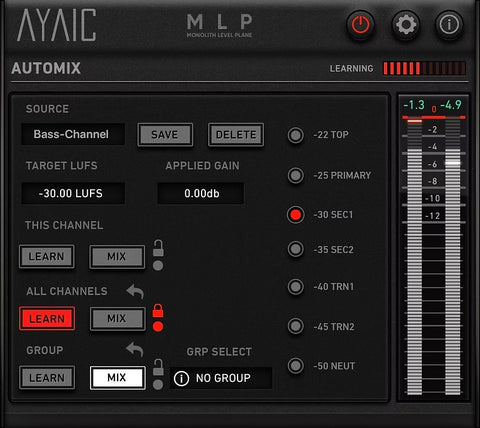This screenshot has width=480, height=428.
Task: Activate the red ALL CHANNELS LEARN button
Action: [47, 319]
